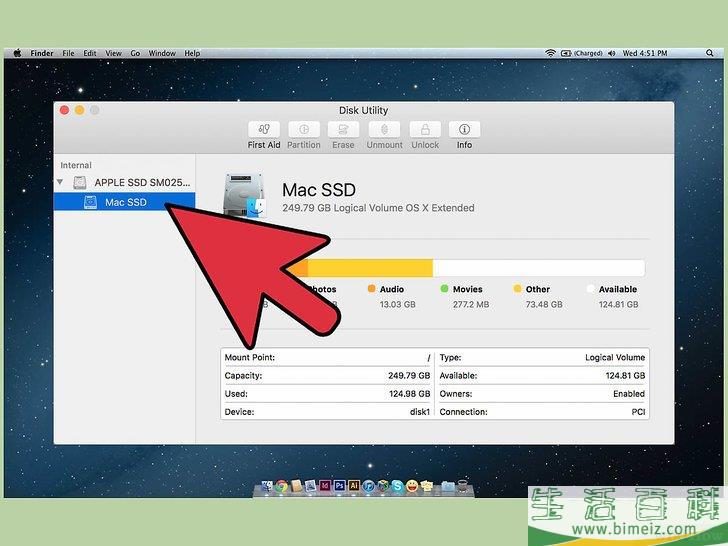Click the Used 124.98 GB table cell
Image resolution: width=728 pixels, height=546 pixels.
pyautogui.click(x=327, y=394)
